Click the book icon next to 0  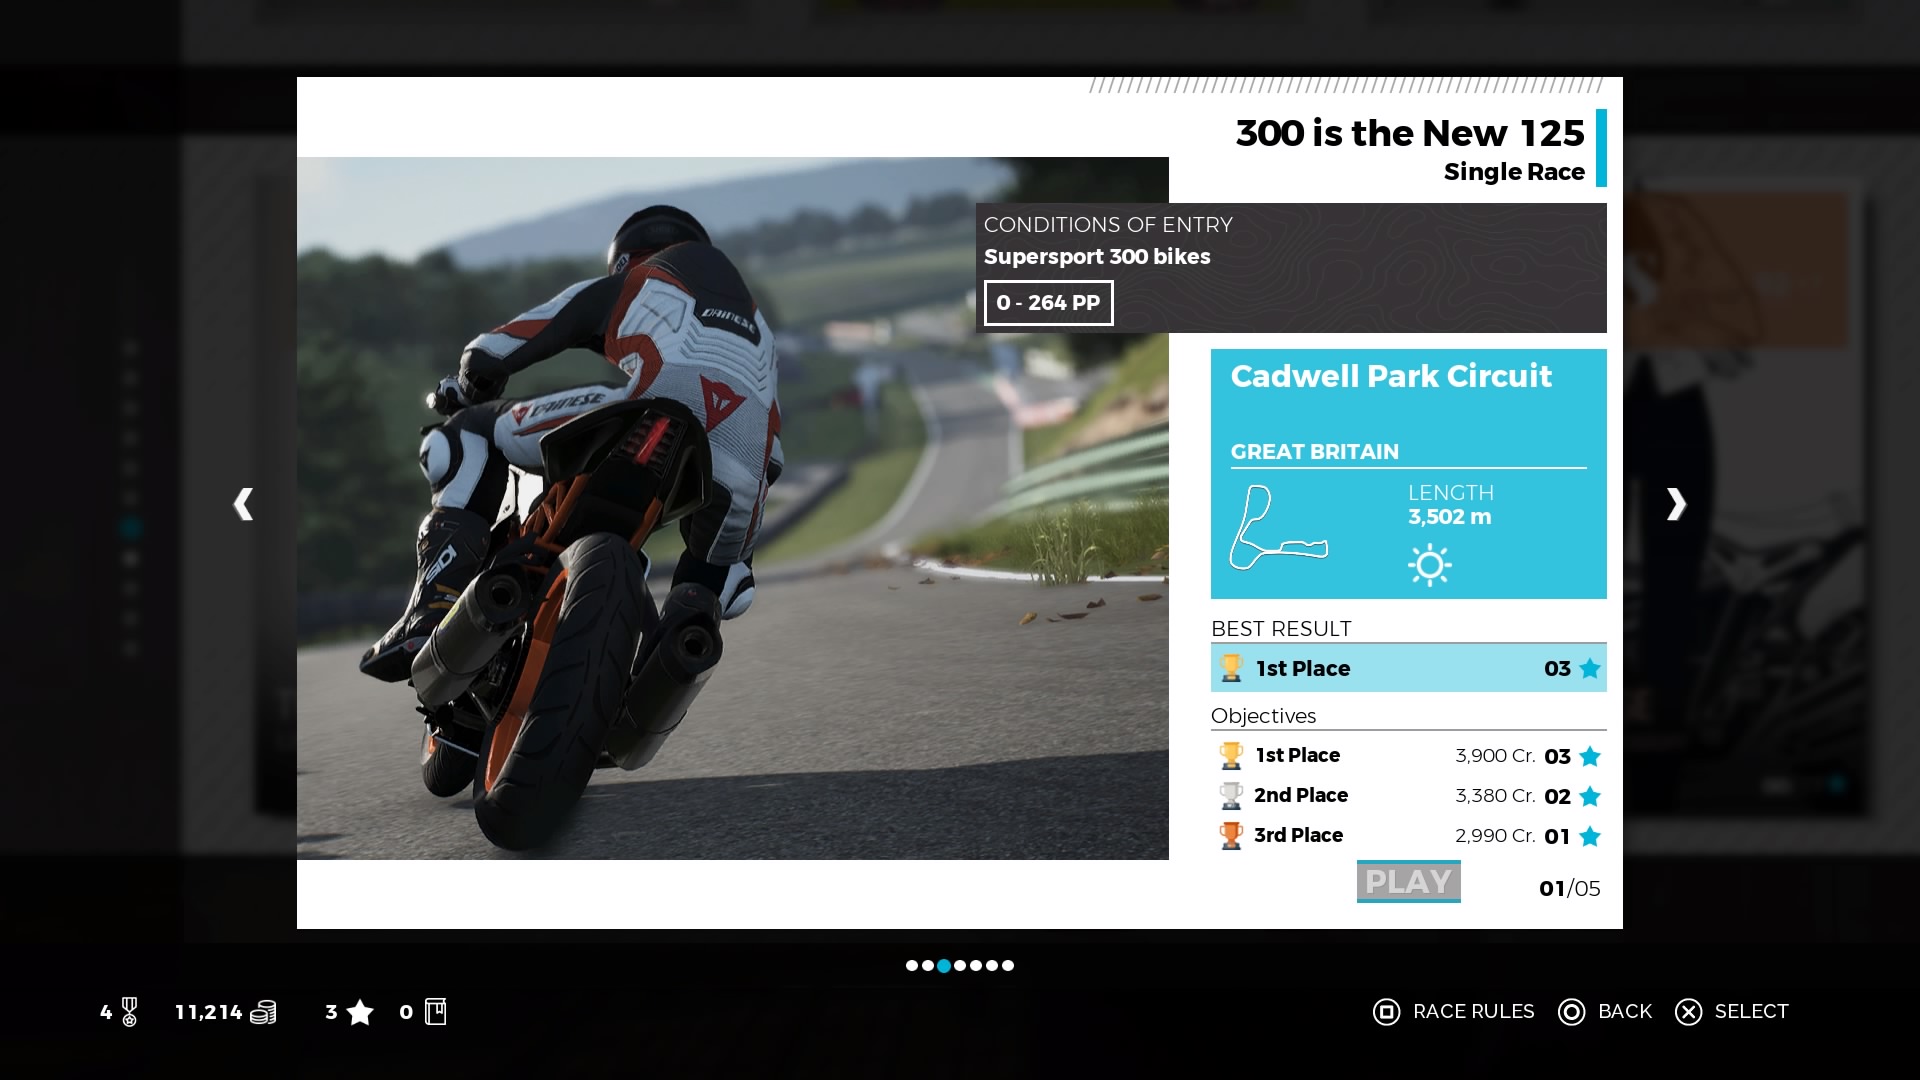point(435,1012)
